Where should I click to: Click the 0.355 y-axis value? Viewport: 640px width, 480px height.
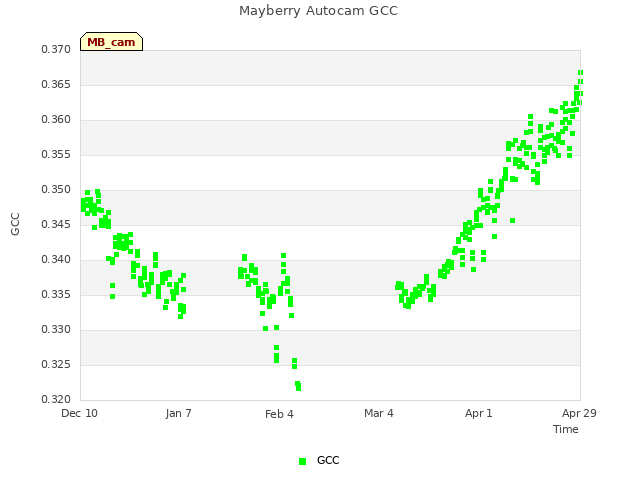(x=56, y=155)
